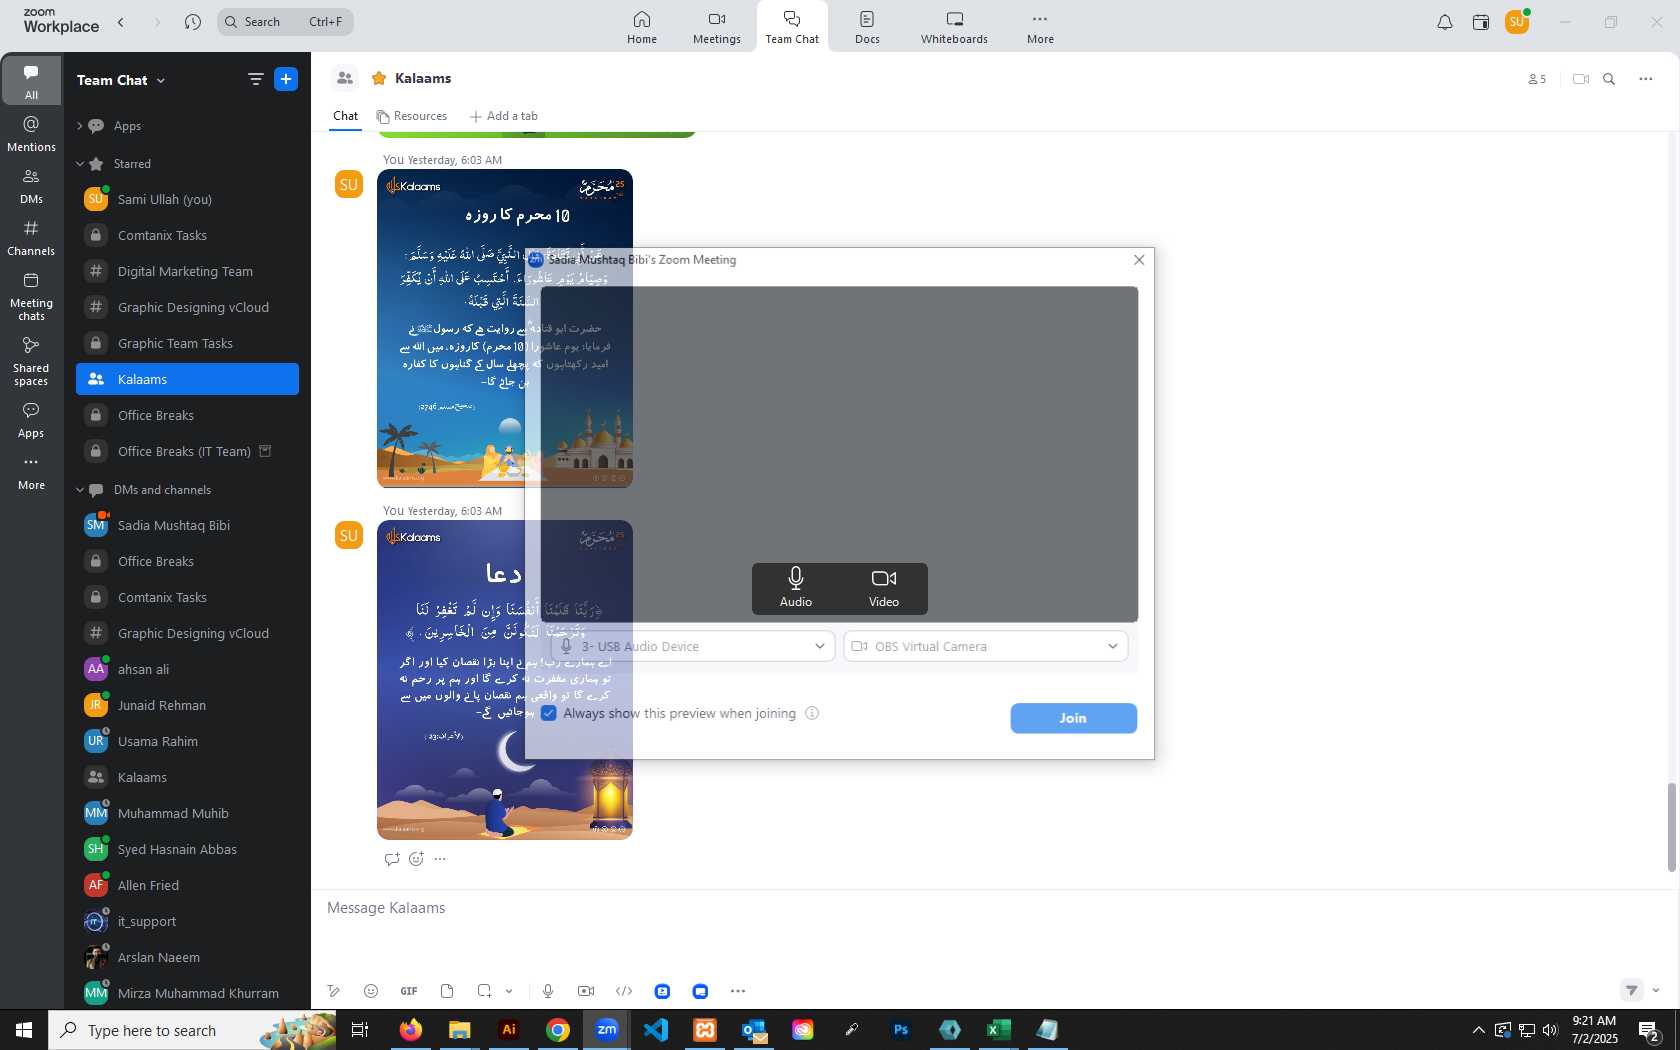The height and width of the screenshot is (1050, 1680).
Task: Record an audio message in composer
Action: [548, 991]
